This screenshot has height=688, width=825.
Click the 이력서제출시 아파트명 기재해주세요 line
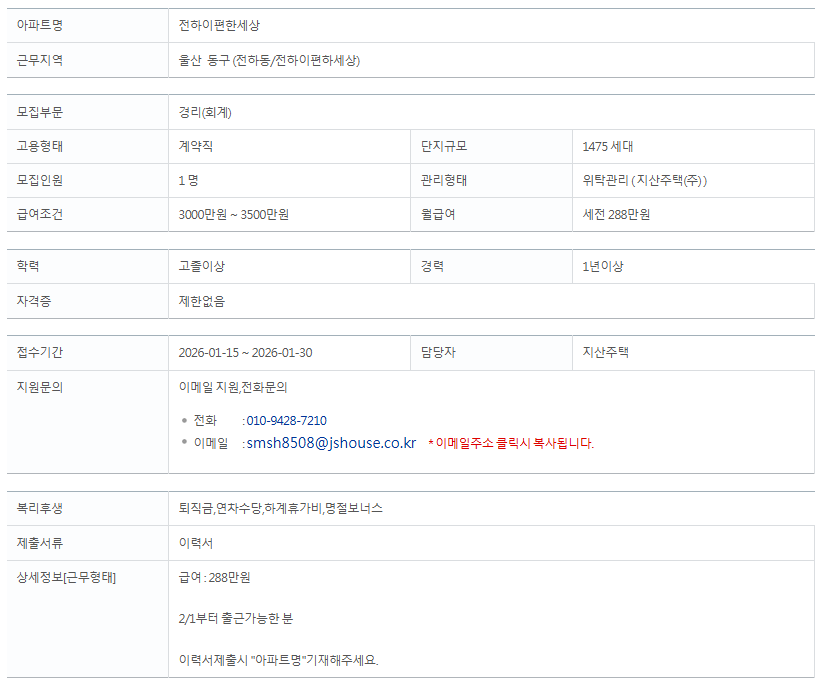click(x=278, y=660)
